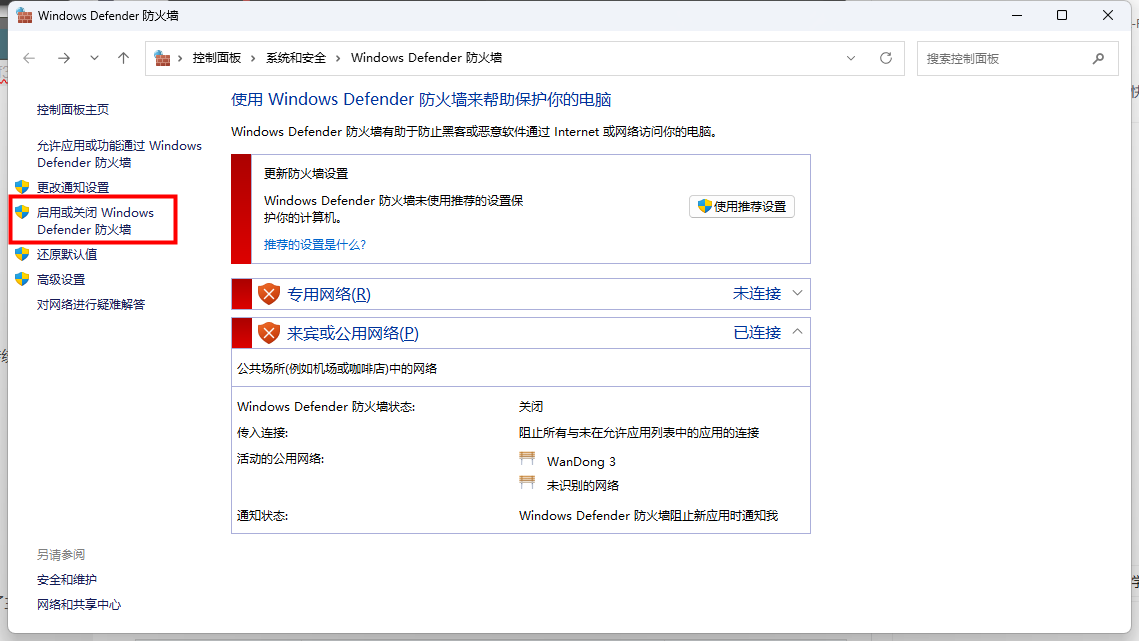
Task: Open 网络和共享中心 link
Action: 78,605
